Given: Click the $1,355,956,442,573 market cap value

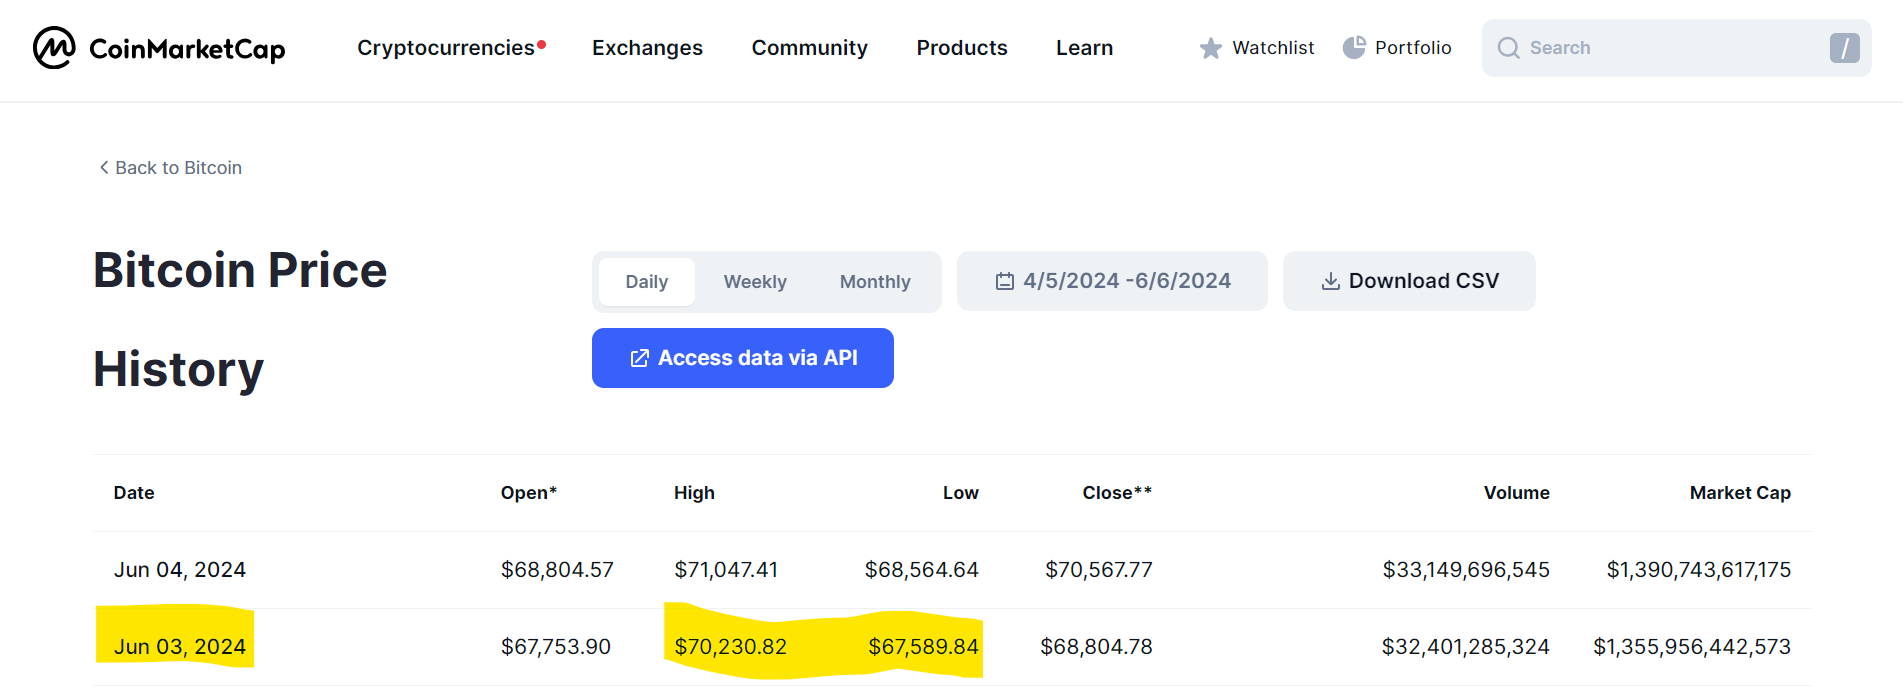Looking at the screenshot, I should click(x=1692, y=647).
